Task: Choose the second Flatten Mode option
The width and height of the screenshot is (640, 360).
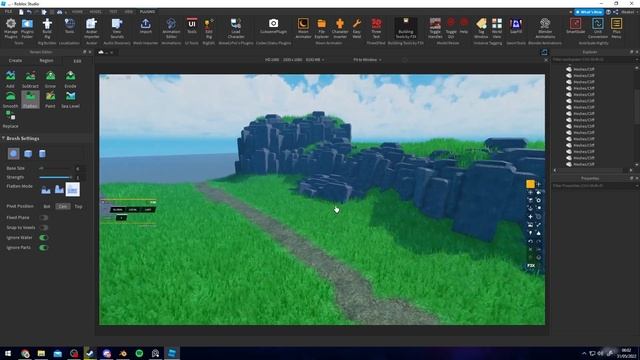Action: (x=59, y=189)
